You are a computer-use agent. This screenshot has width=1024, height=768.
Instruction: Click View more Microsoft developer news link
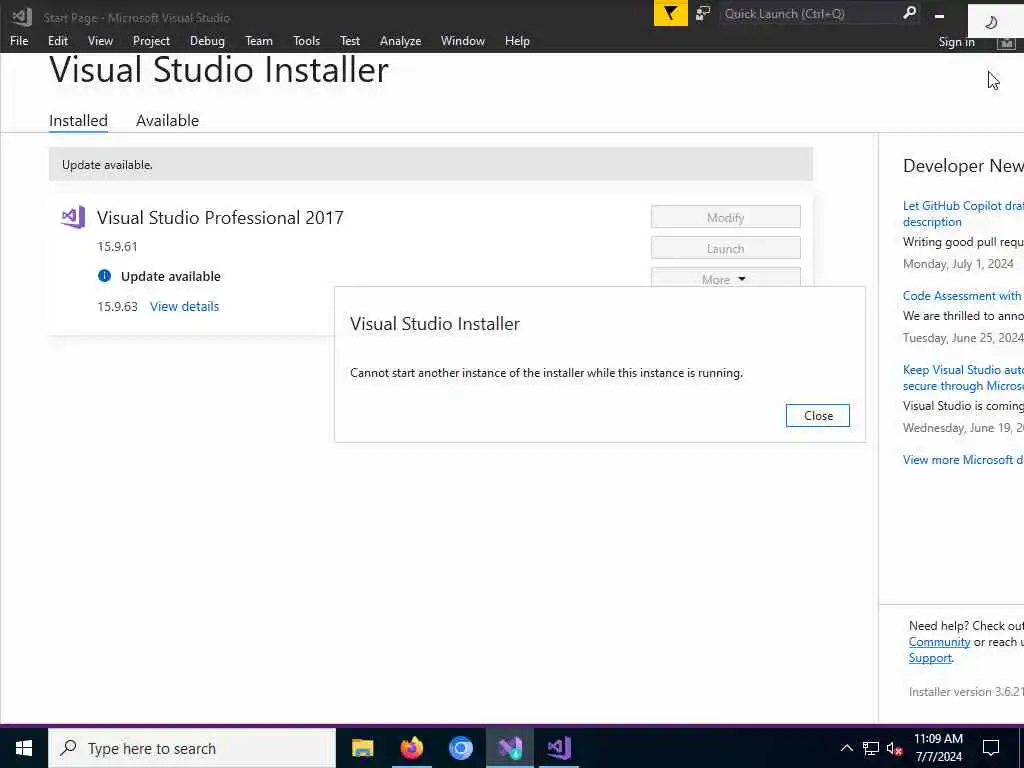tap(963, 460)
